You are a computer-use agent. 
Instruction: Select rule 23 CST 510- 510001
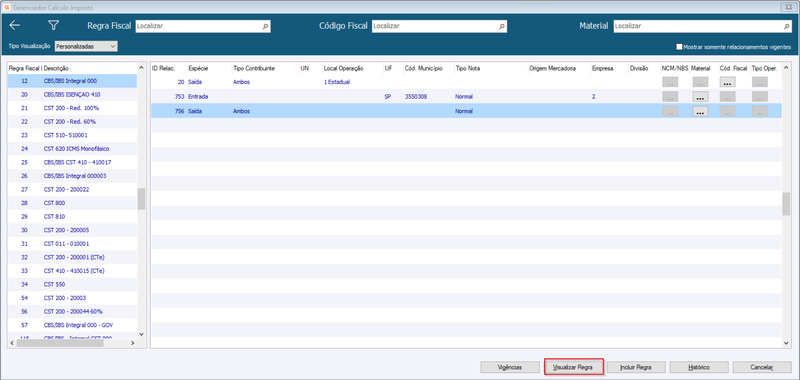(72, 135)
